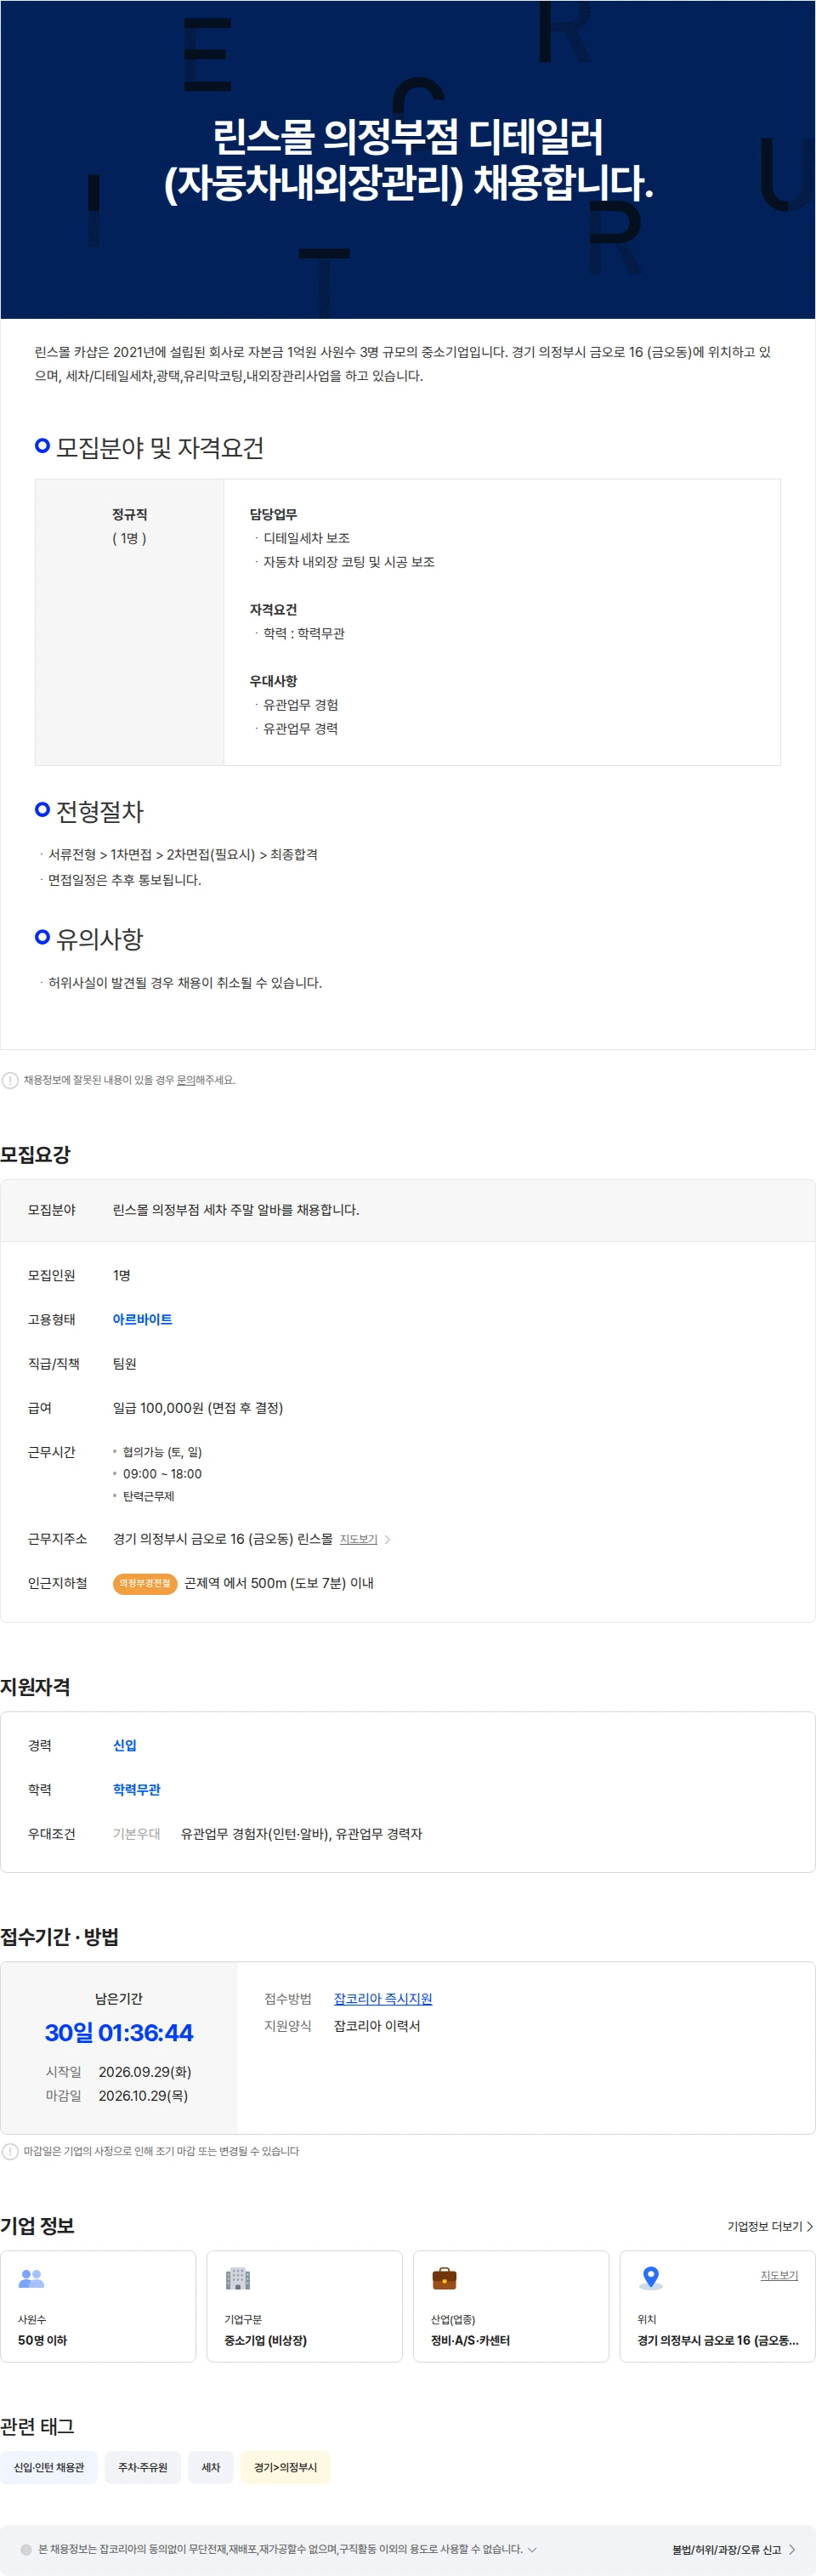Click the 학력무관 education link
The image size is (816, 2576).
pos(136,1789)
